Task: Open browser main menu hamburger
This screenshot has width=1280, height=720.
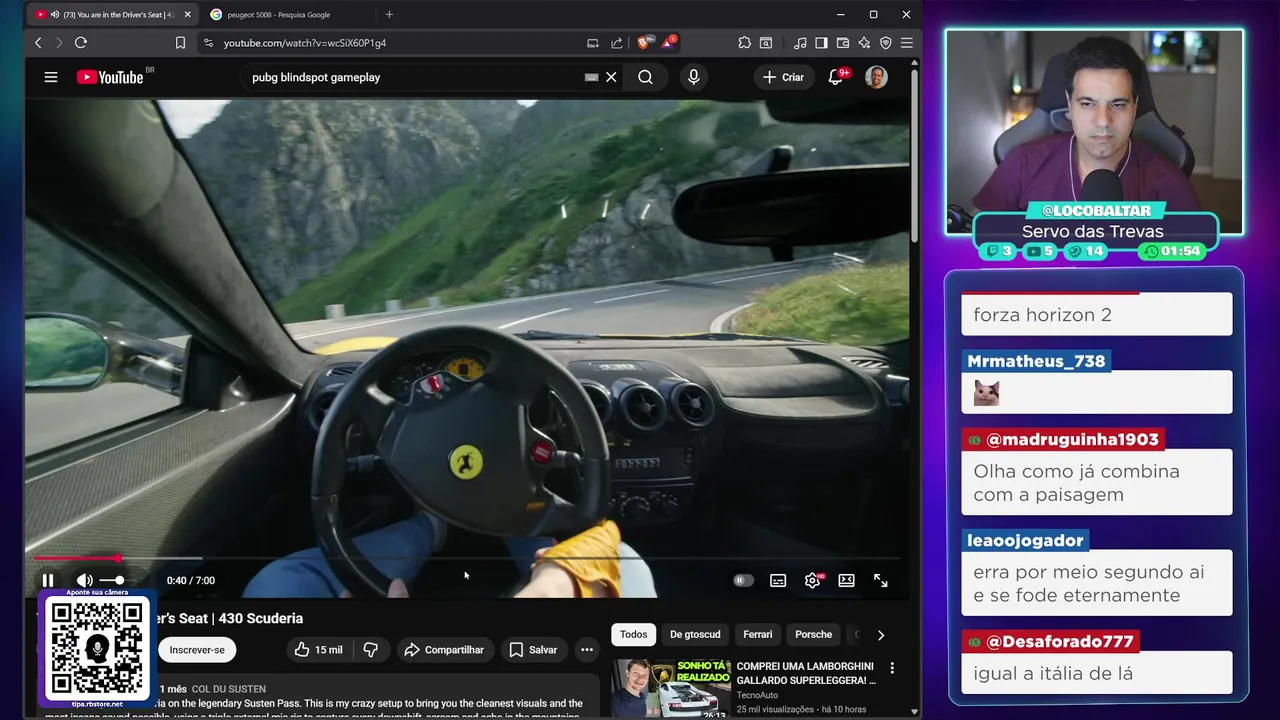Action: click(907, 43)
